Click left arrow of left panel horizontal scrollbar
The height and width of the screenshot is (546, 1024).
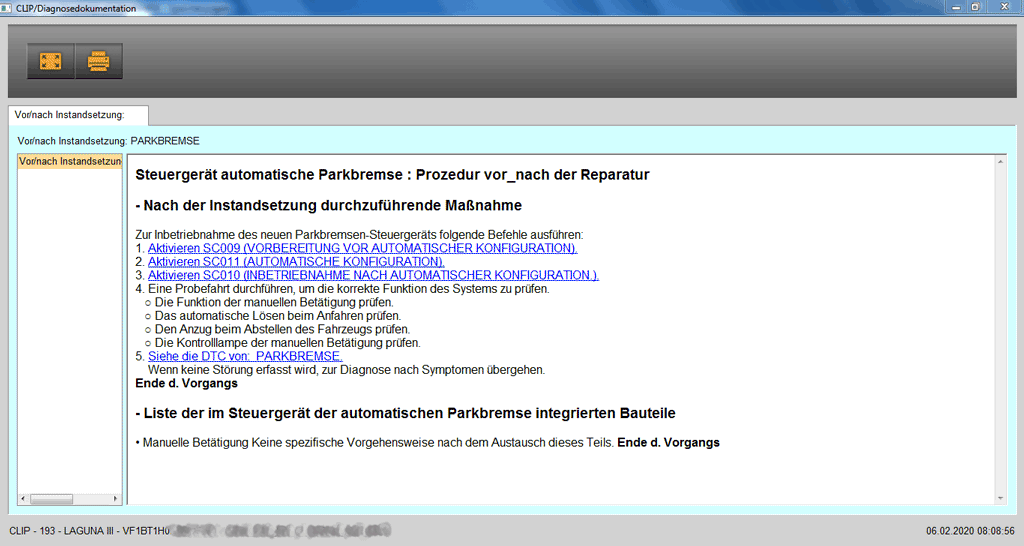pos(24,498)
